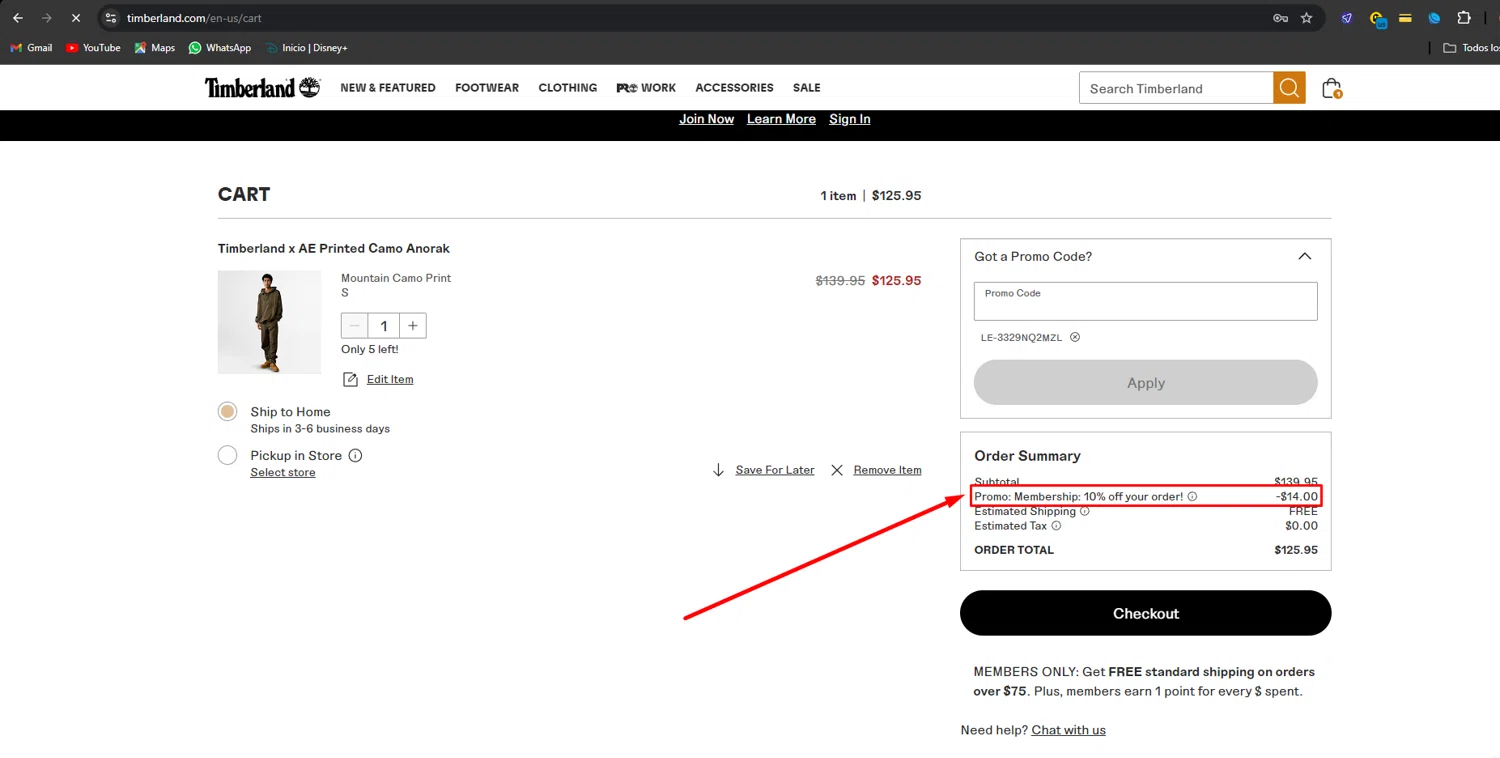This screenshot has width=1500, height=758.
Task: Click the black Checkout button
Action: click(x=1146, y=613)
